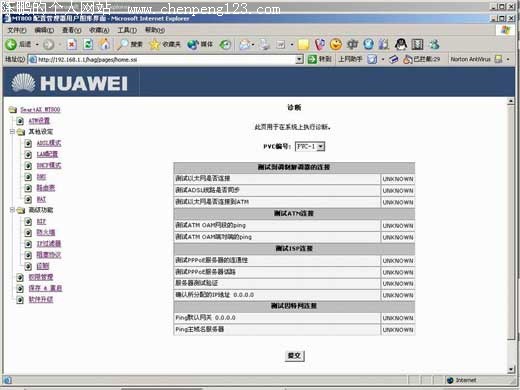Open the SmartAX MT800 root link

tap(40, 110)
